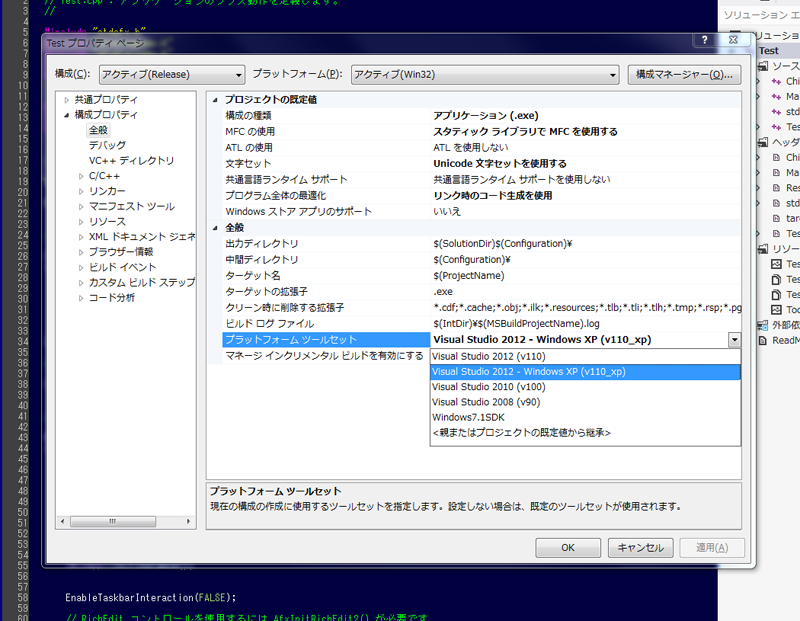Screen dimensions: 800x621
Task: Select 共通言語ランタイム サポート property row
Action: tap(481, 180)
